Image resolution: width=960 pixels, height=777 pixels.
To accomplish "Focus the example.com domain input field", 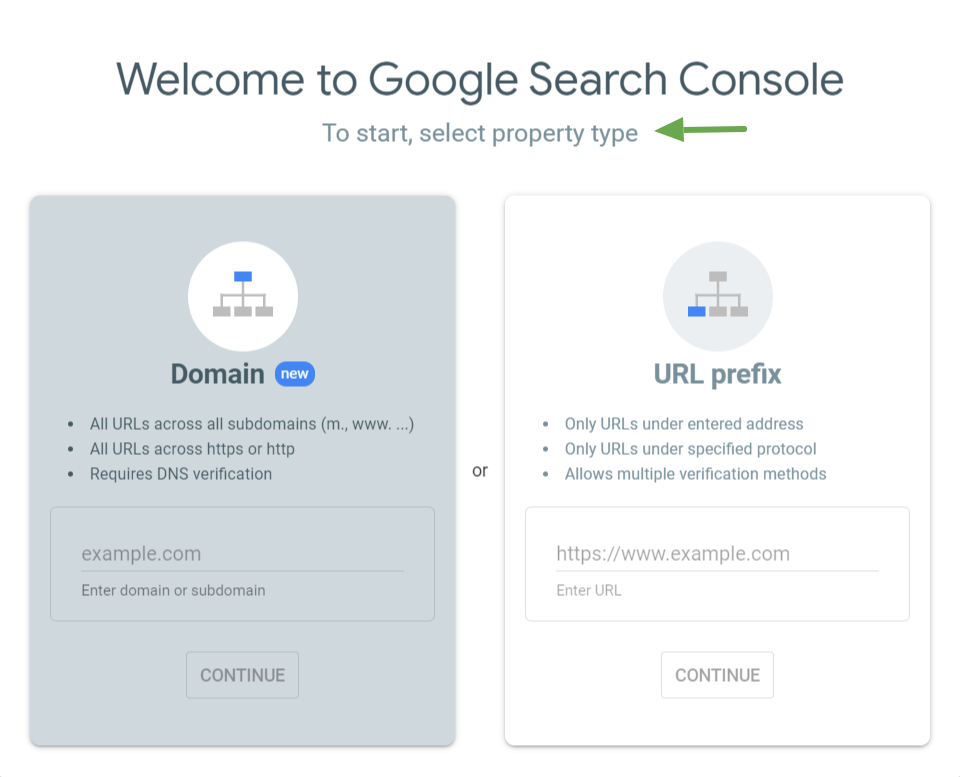I will [242, 554].
